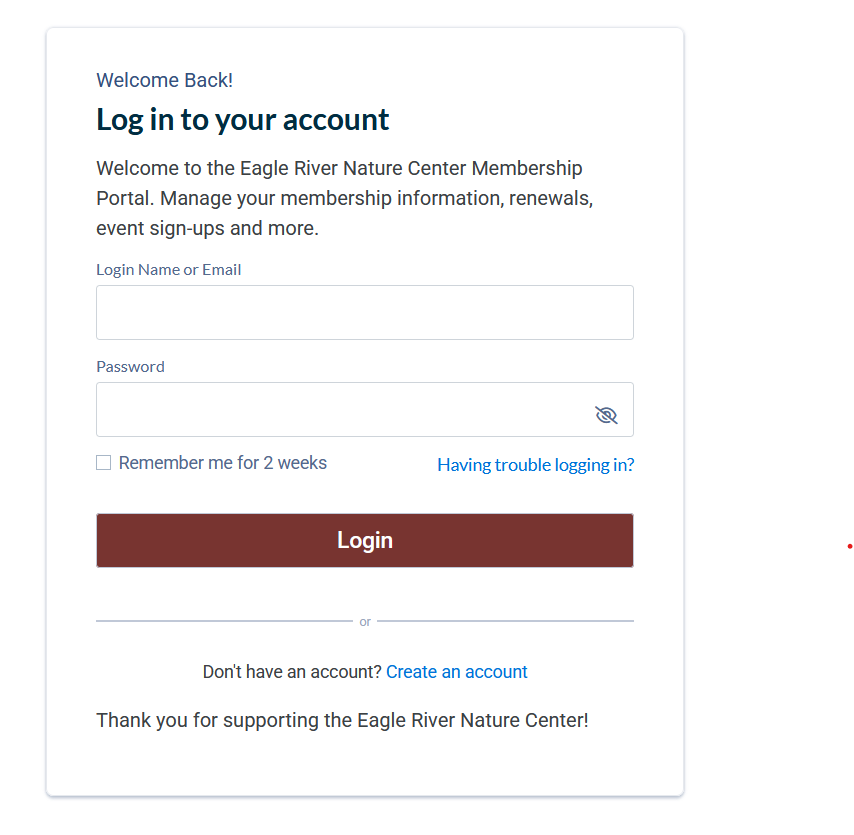Click the or divider text
This screenshot has width=854, height=835.
[x=365, y=621]
